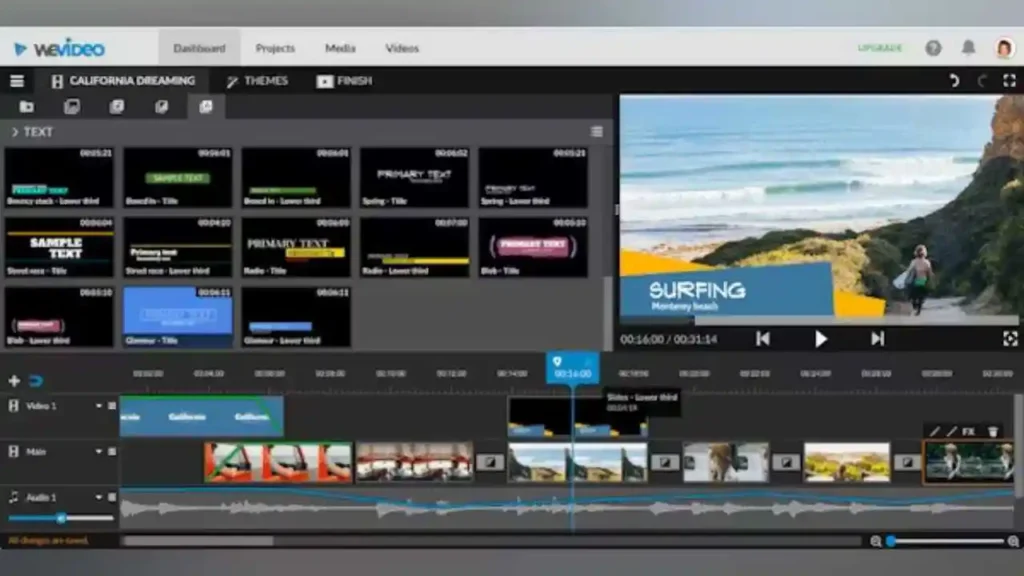
Task: Select Boxed in - Title template
Action: click(x=178, y=177)
